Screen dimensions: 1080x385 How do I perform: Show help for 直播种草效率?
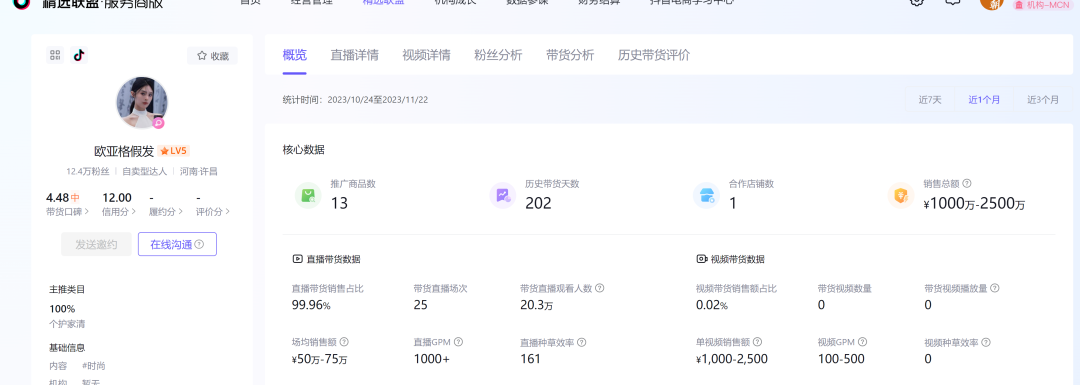(581, 342)
